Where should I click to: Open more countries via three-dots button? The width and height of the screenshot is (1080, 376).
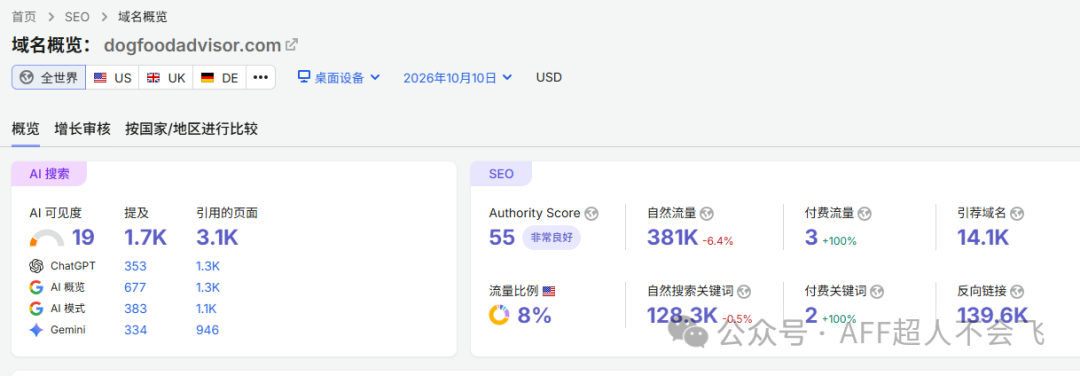point(260,77)
